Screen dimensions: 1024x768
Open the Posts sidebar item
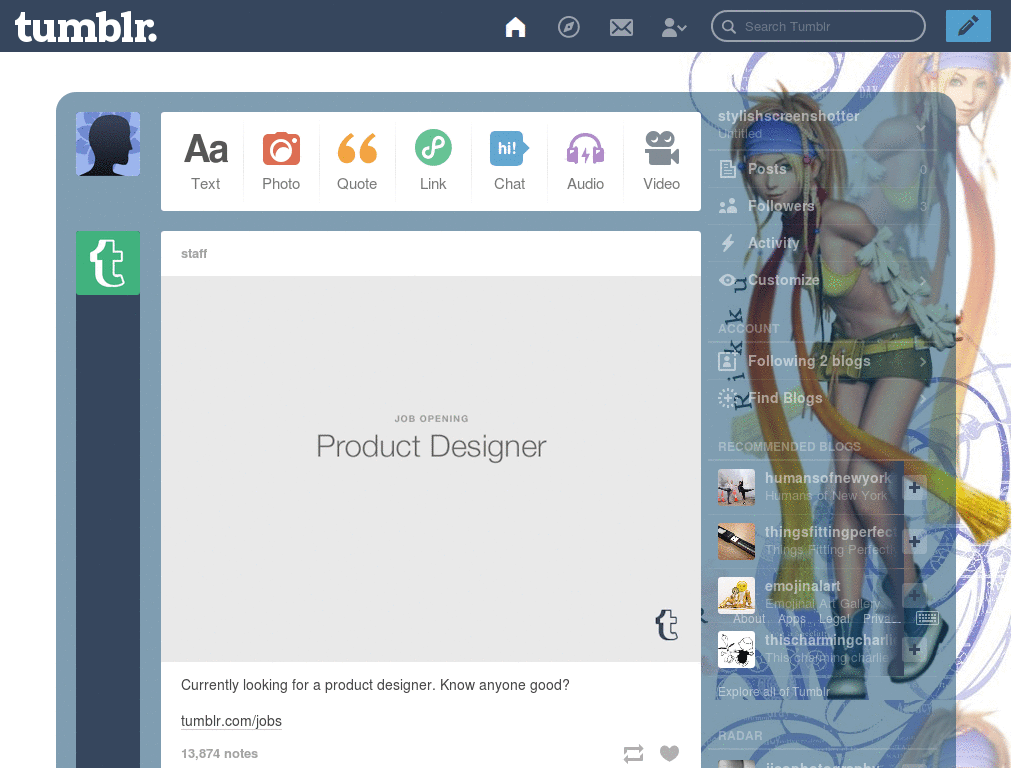(822, 169)
